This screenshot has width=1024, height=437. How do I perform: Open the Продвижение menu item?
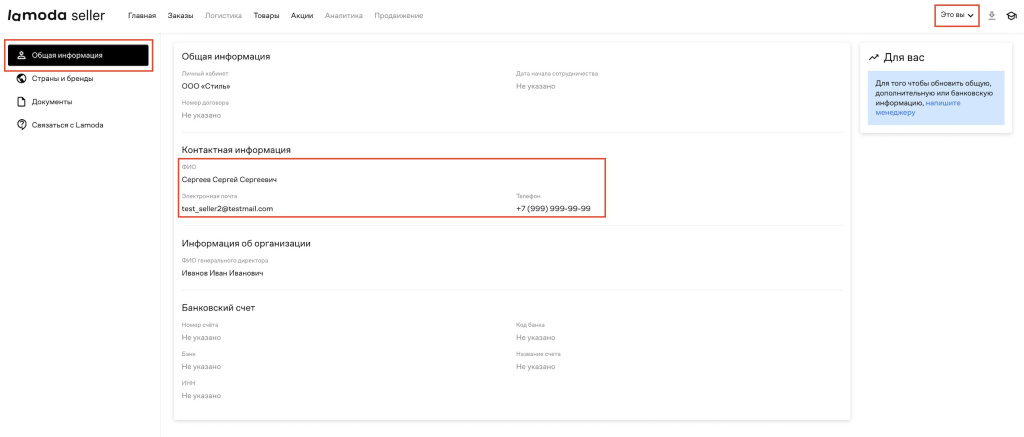coord(398,16)
